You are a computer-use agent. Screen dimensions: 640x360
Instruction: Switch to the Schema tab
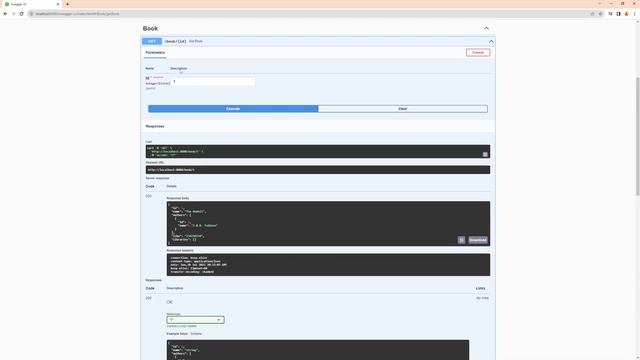pos(196,333)
